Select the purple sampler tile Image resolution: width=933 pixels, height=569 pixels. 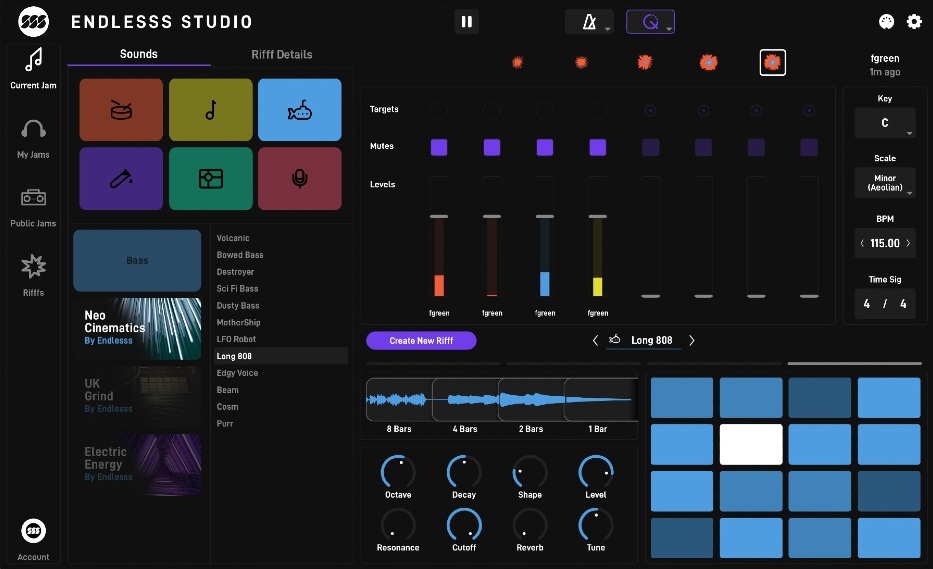[x=121, y=179]
